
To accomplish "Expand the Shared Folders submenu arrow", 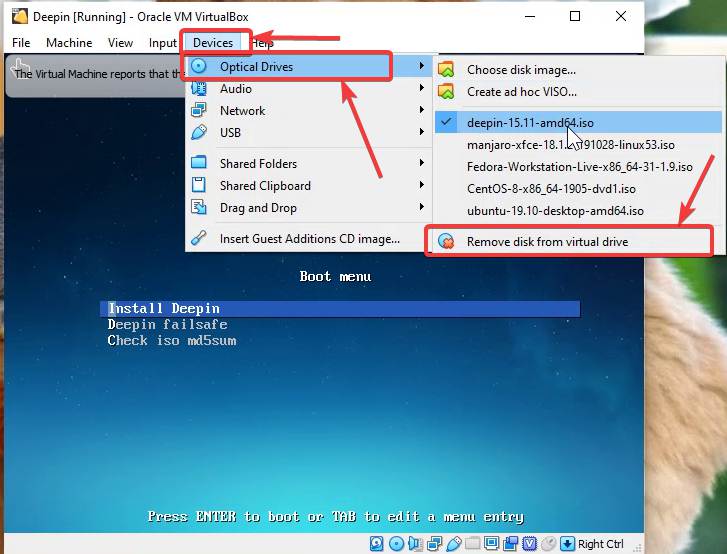I will coord(421,162).
